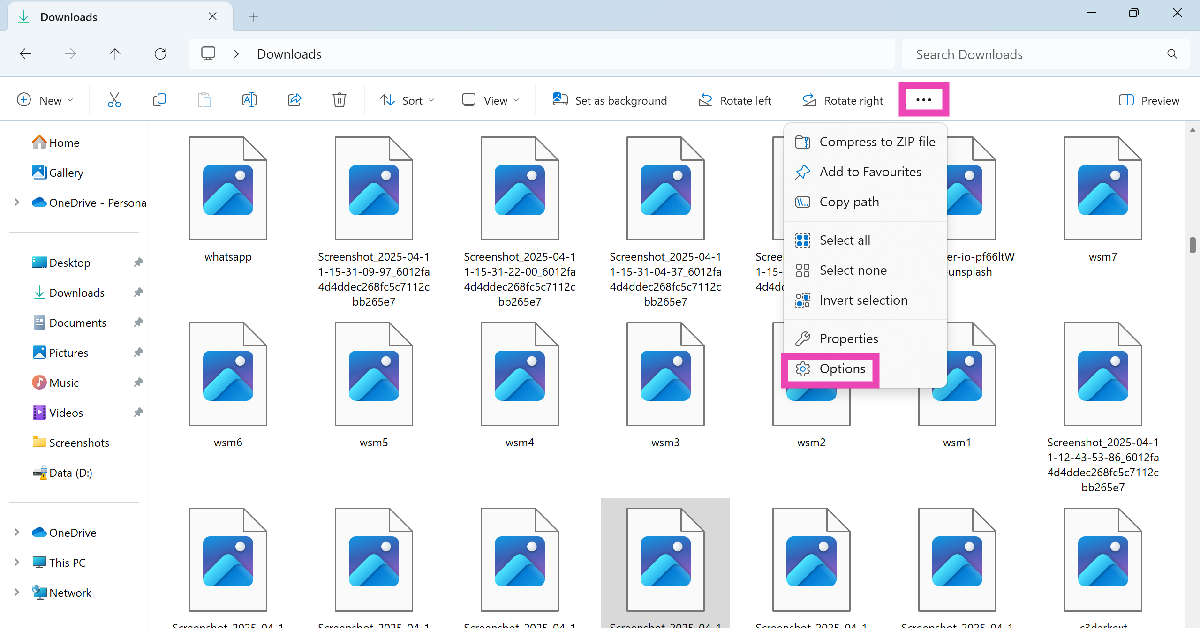Open the View dropdown menu
Viewport: 1200px width, 628px height.
[x=490, y=100]
